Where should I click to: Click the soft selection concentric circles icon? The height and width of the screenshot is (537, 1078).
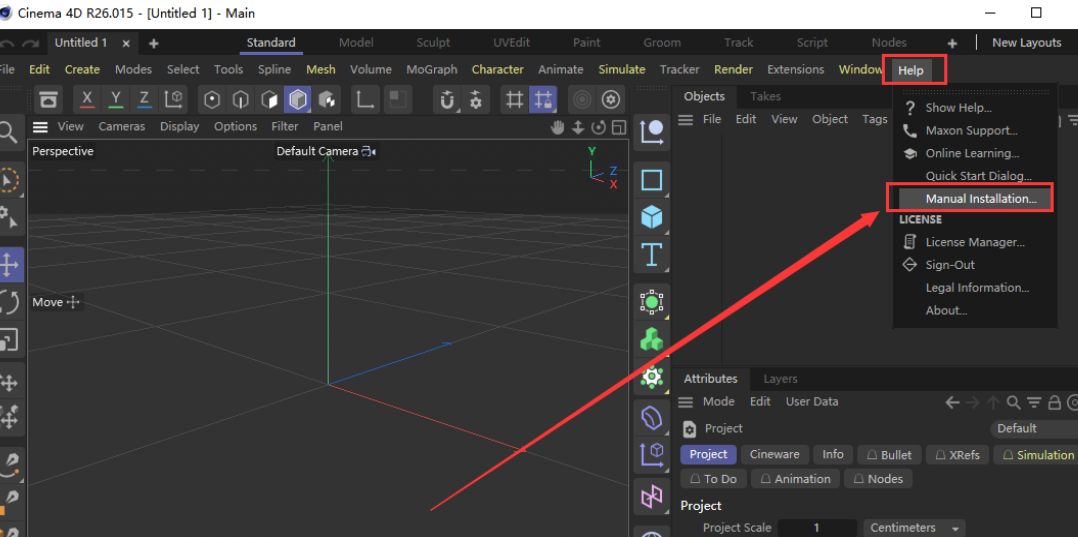pyautogui.click(x=582, y=100)
